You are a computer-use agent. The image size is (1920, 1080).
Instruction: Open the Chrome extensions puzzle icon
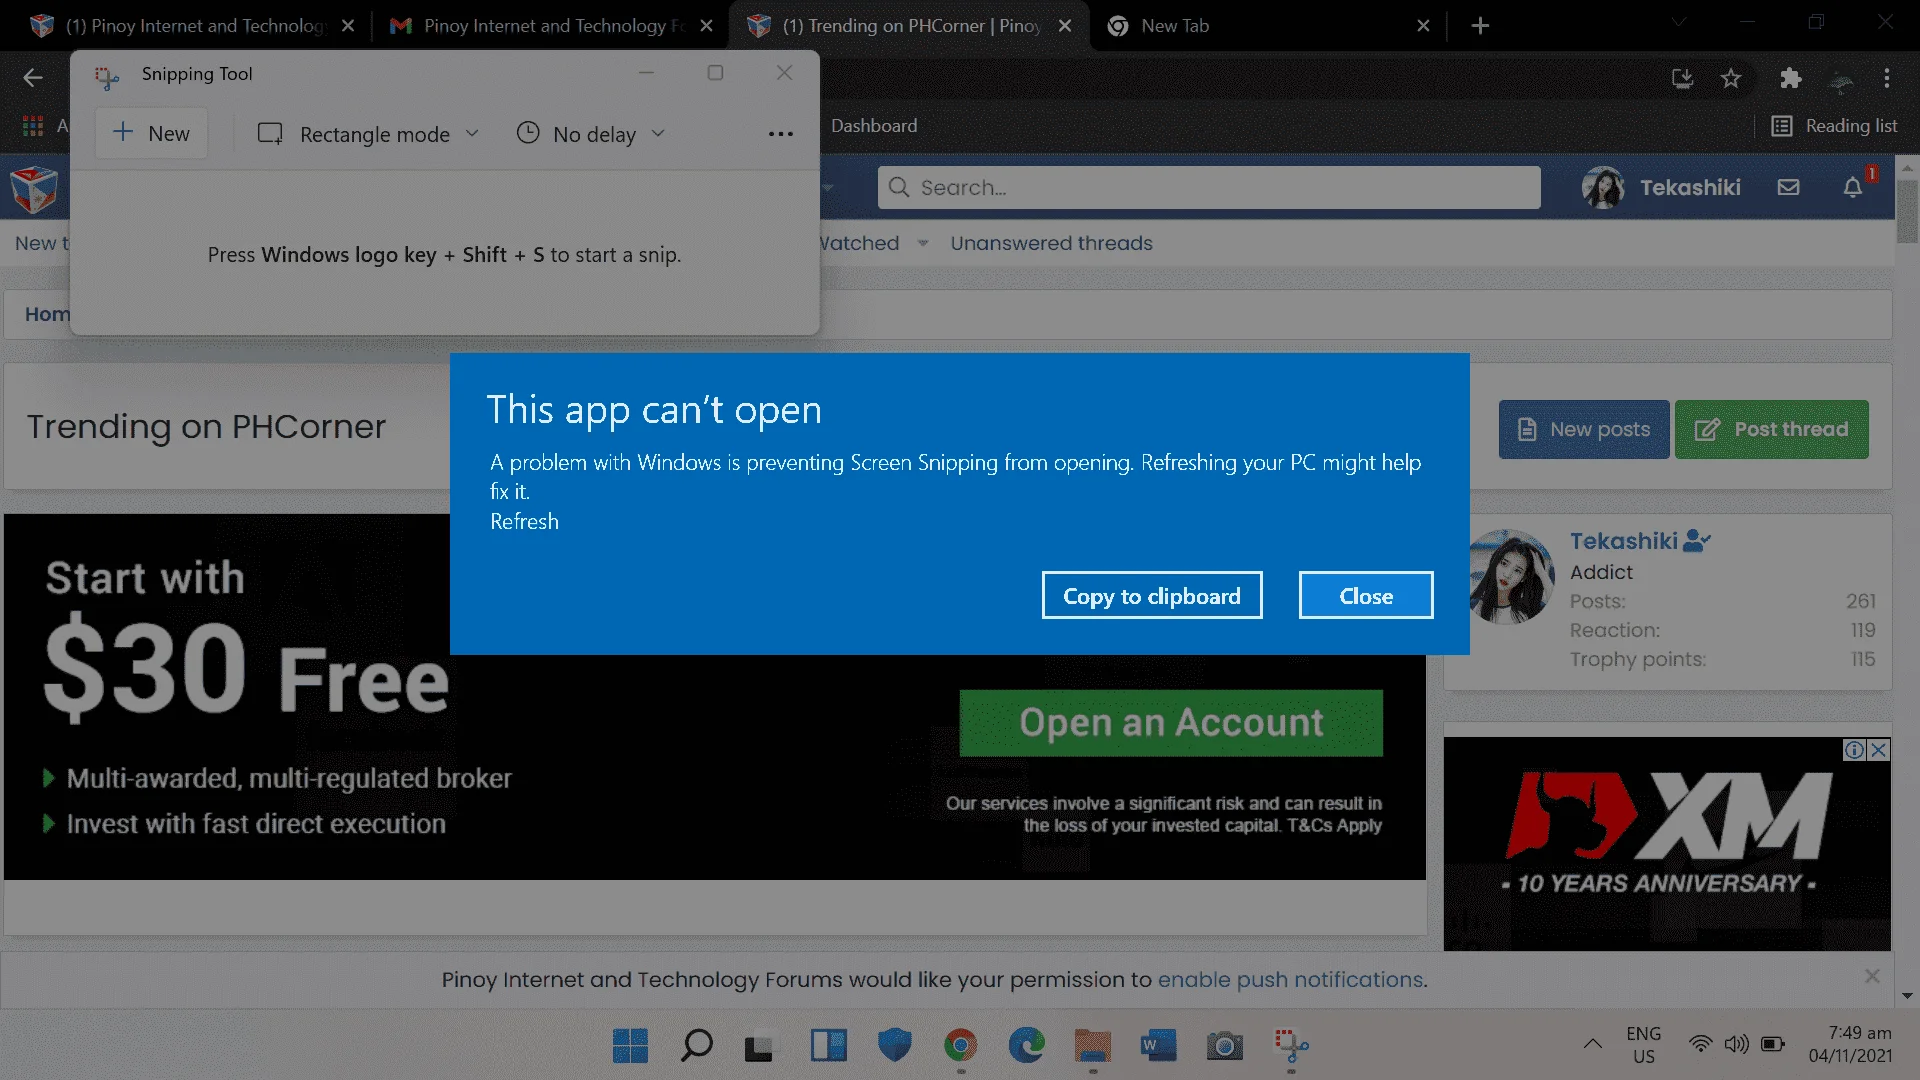(x=1790, y=78)
